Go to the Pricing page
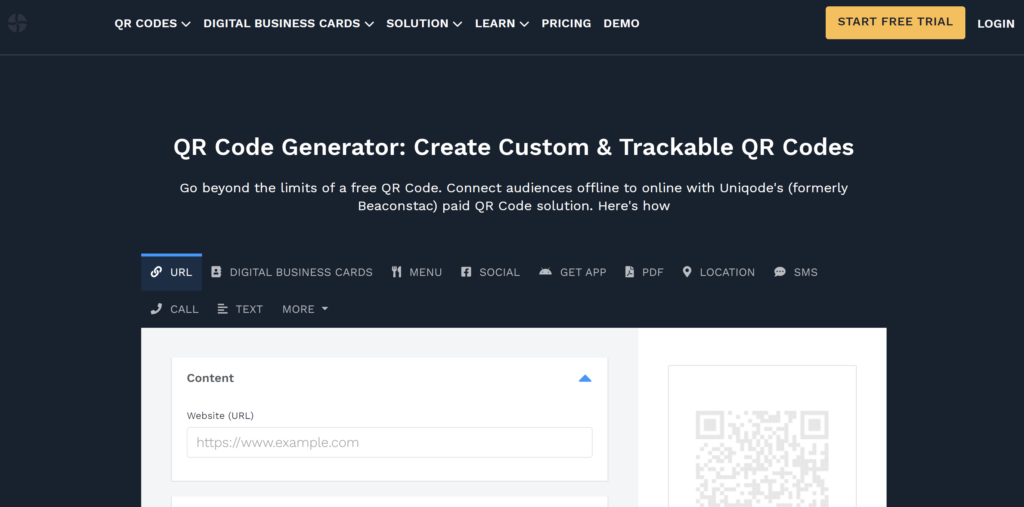Viewport: 1024px width, 507px height. (566, 24)
